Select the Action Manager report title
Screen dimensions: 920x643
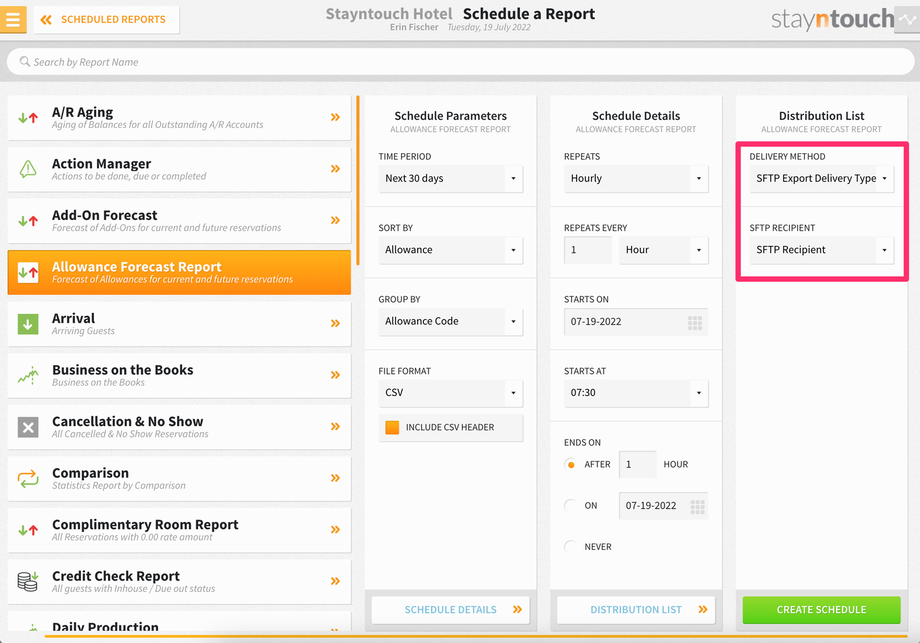pos(102,164)
